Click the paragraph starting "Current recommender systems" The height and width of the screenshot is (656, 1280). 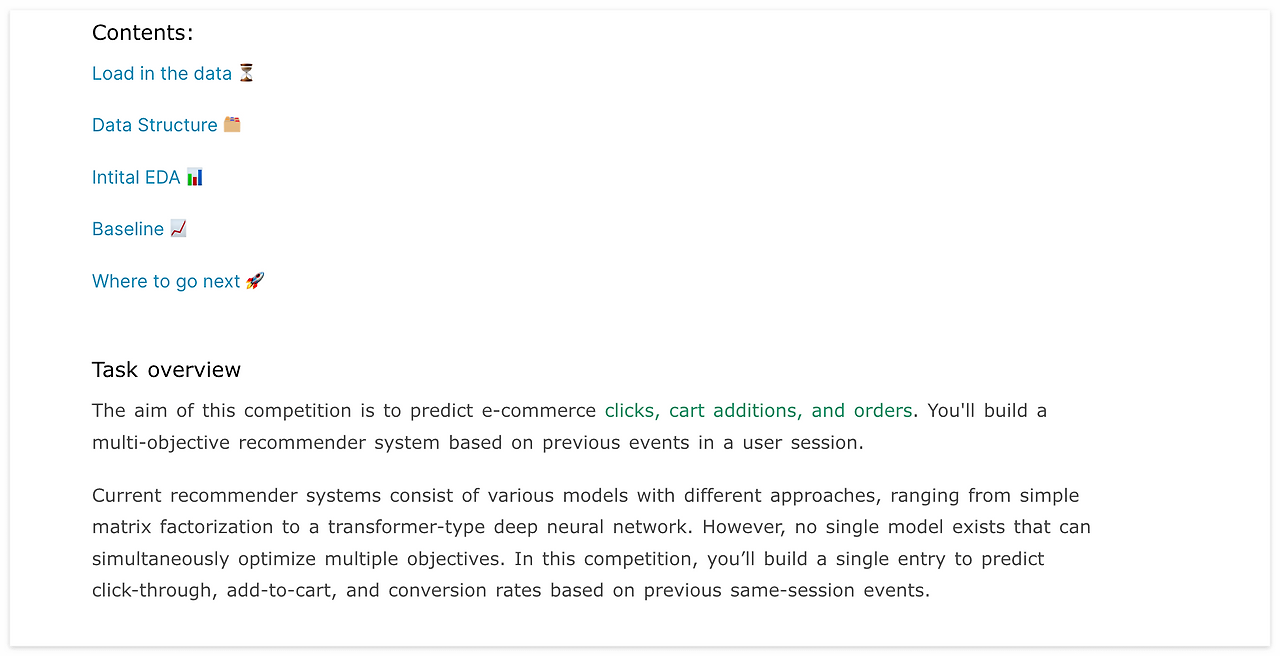tap(591, 543)
